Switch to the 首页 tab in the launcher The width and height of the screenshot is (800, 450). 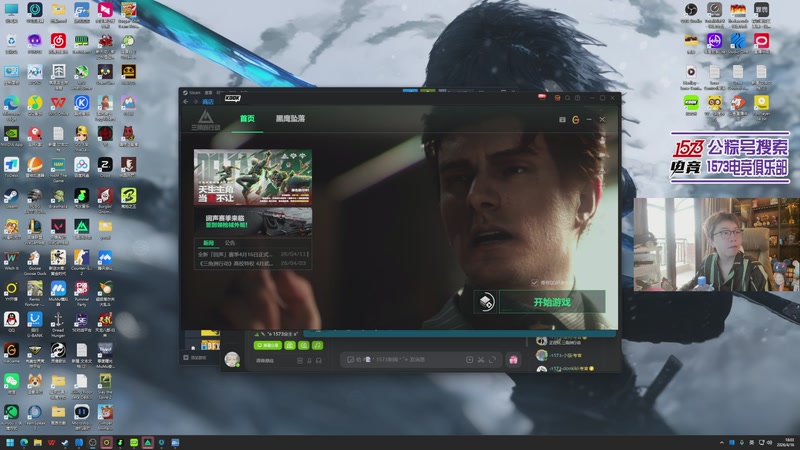[247, 119]
